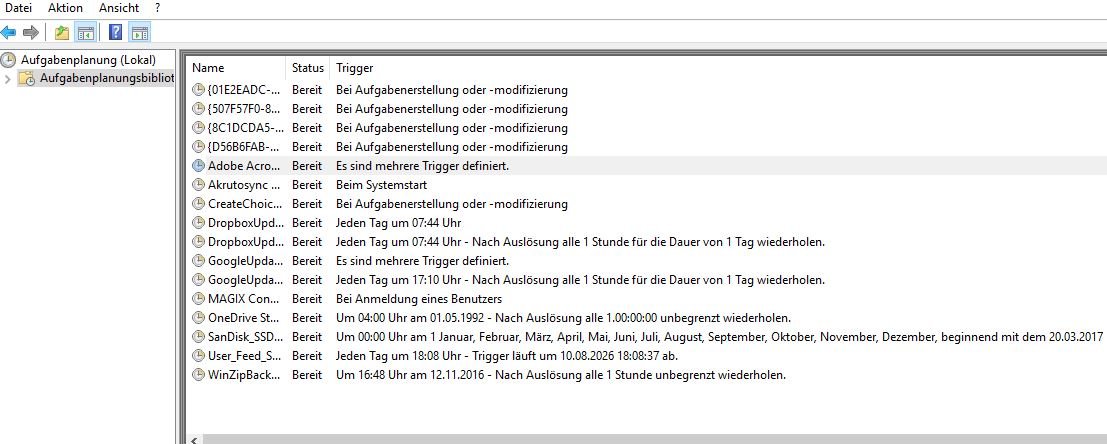Click GoogleUpda... 'Es sind mehrere Trigger definiert.' text
This screenshot has height=444, width=1107.
click(x=422, y=260)
